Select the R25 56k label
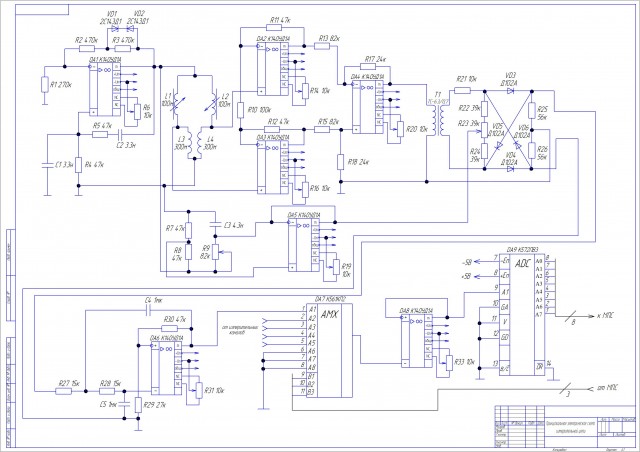 pyautogui.click(x=542, y=113)
